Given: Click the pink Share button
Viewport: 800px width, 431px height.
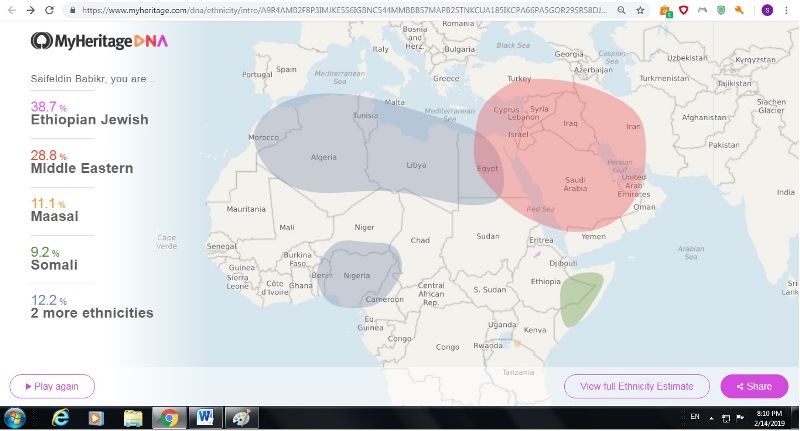Looking at the screenshot, I should click(x=754, y=386).
